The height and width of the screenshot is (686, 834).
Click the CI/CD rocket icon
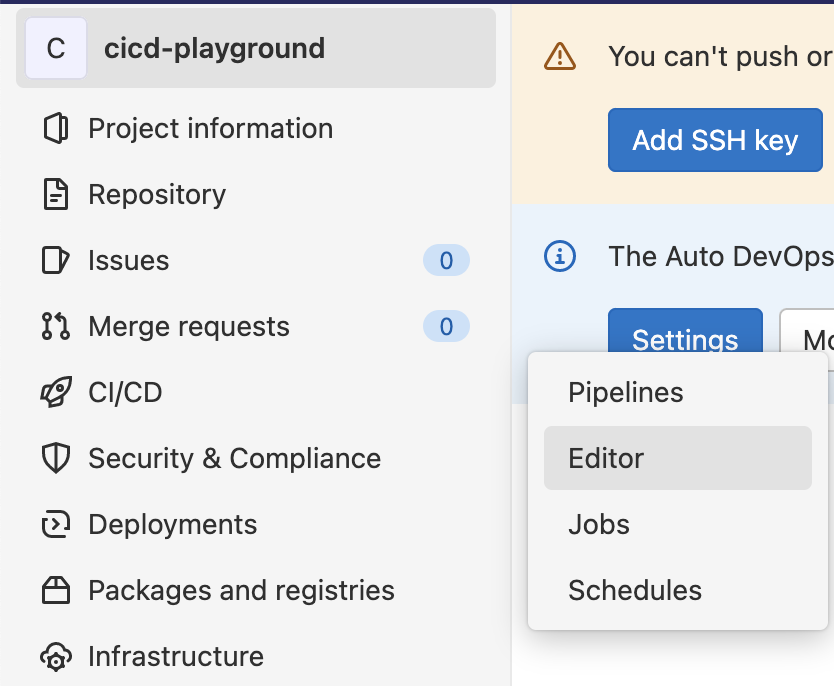coord(55,393)
